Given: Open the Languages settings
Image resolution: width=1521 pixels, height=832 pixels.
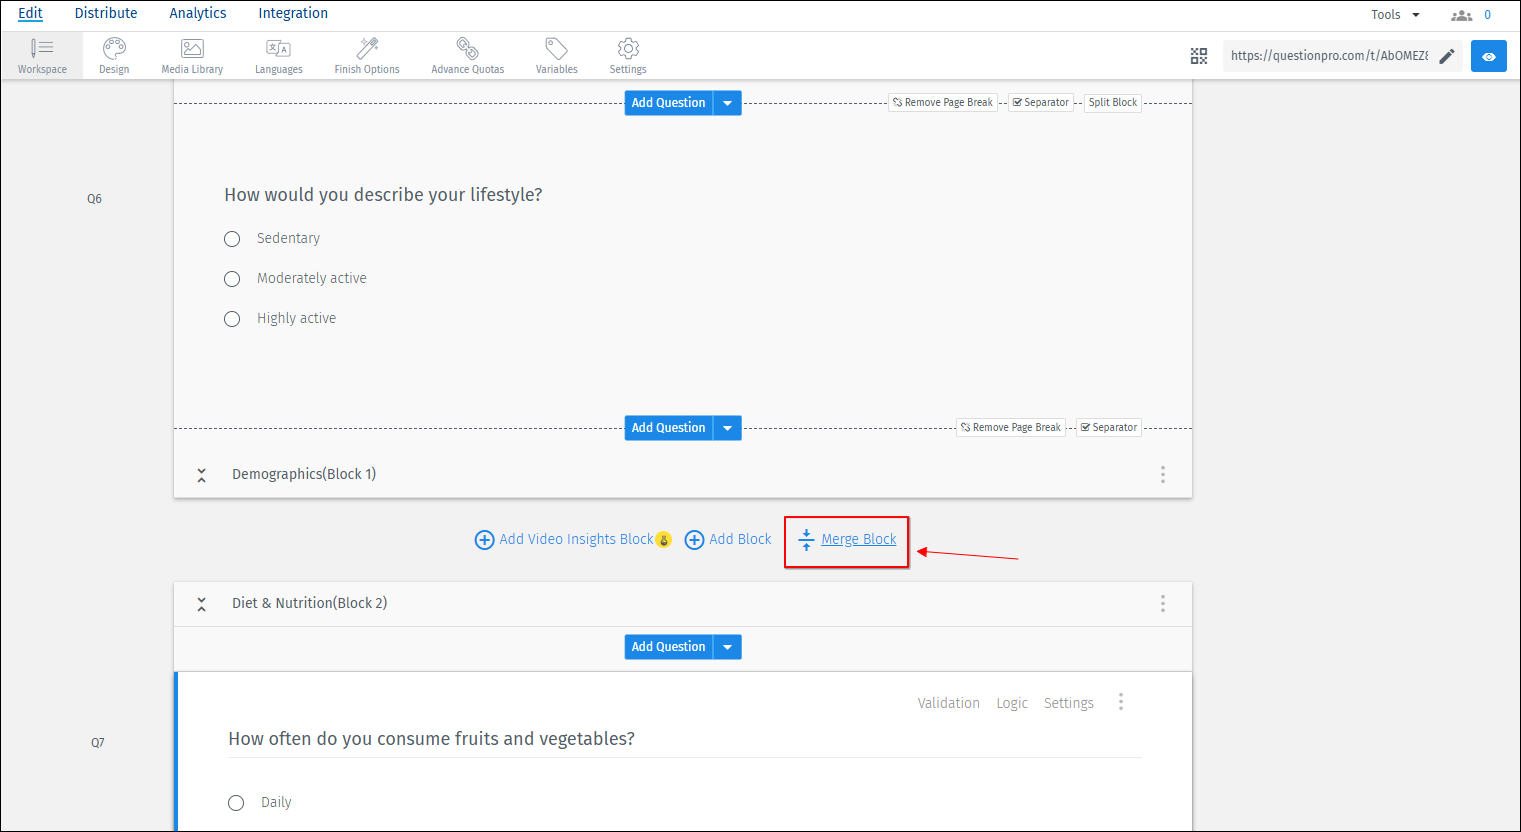Looking at the screenshot, I should pyautogui.click(x=278, y=55).
